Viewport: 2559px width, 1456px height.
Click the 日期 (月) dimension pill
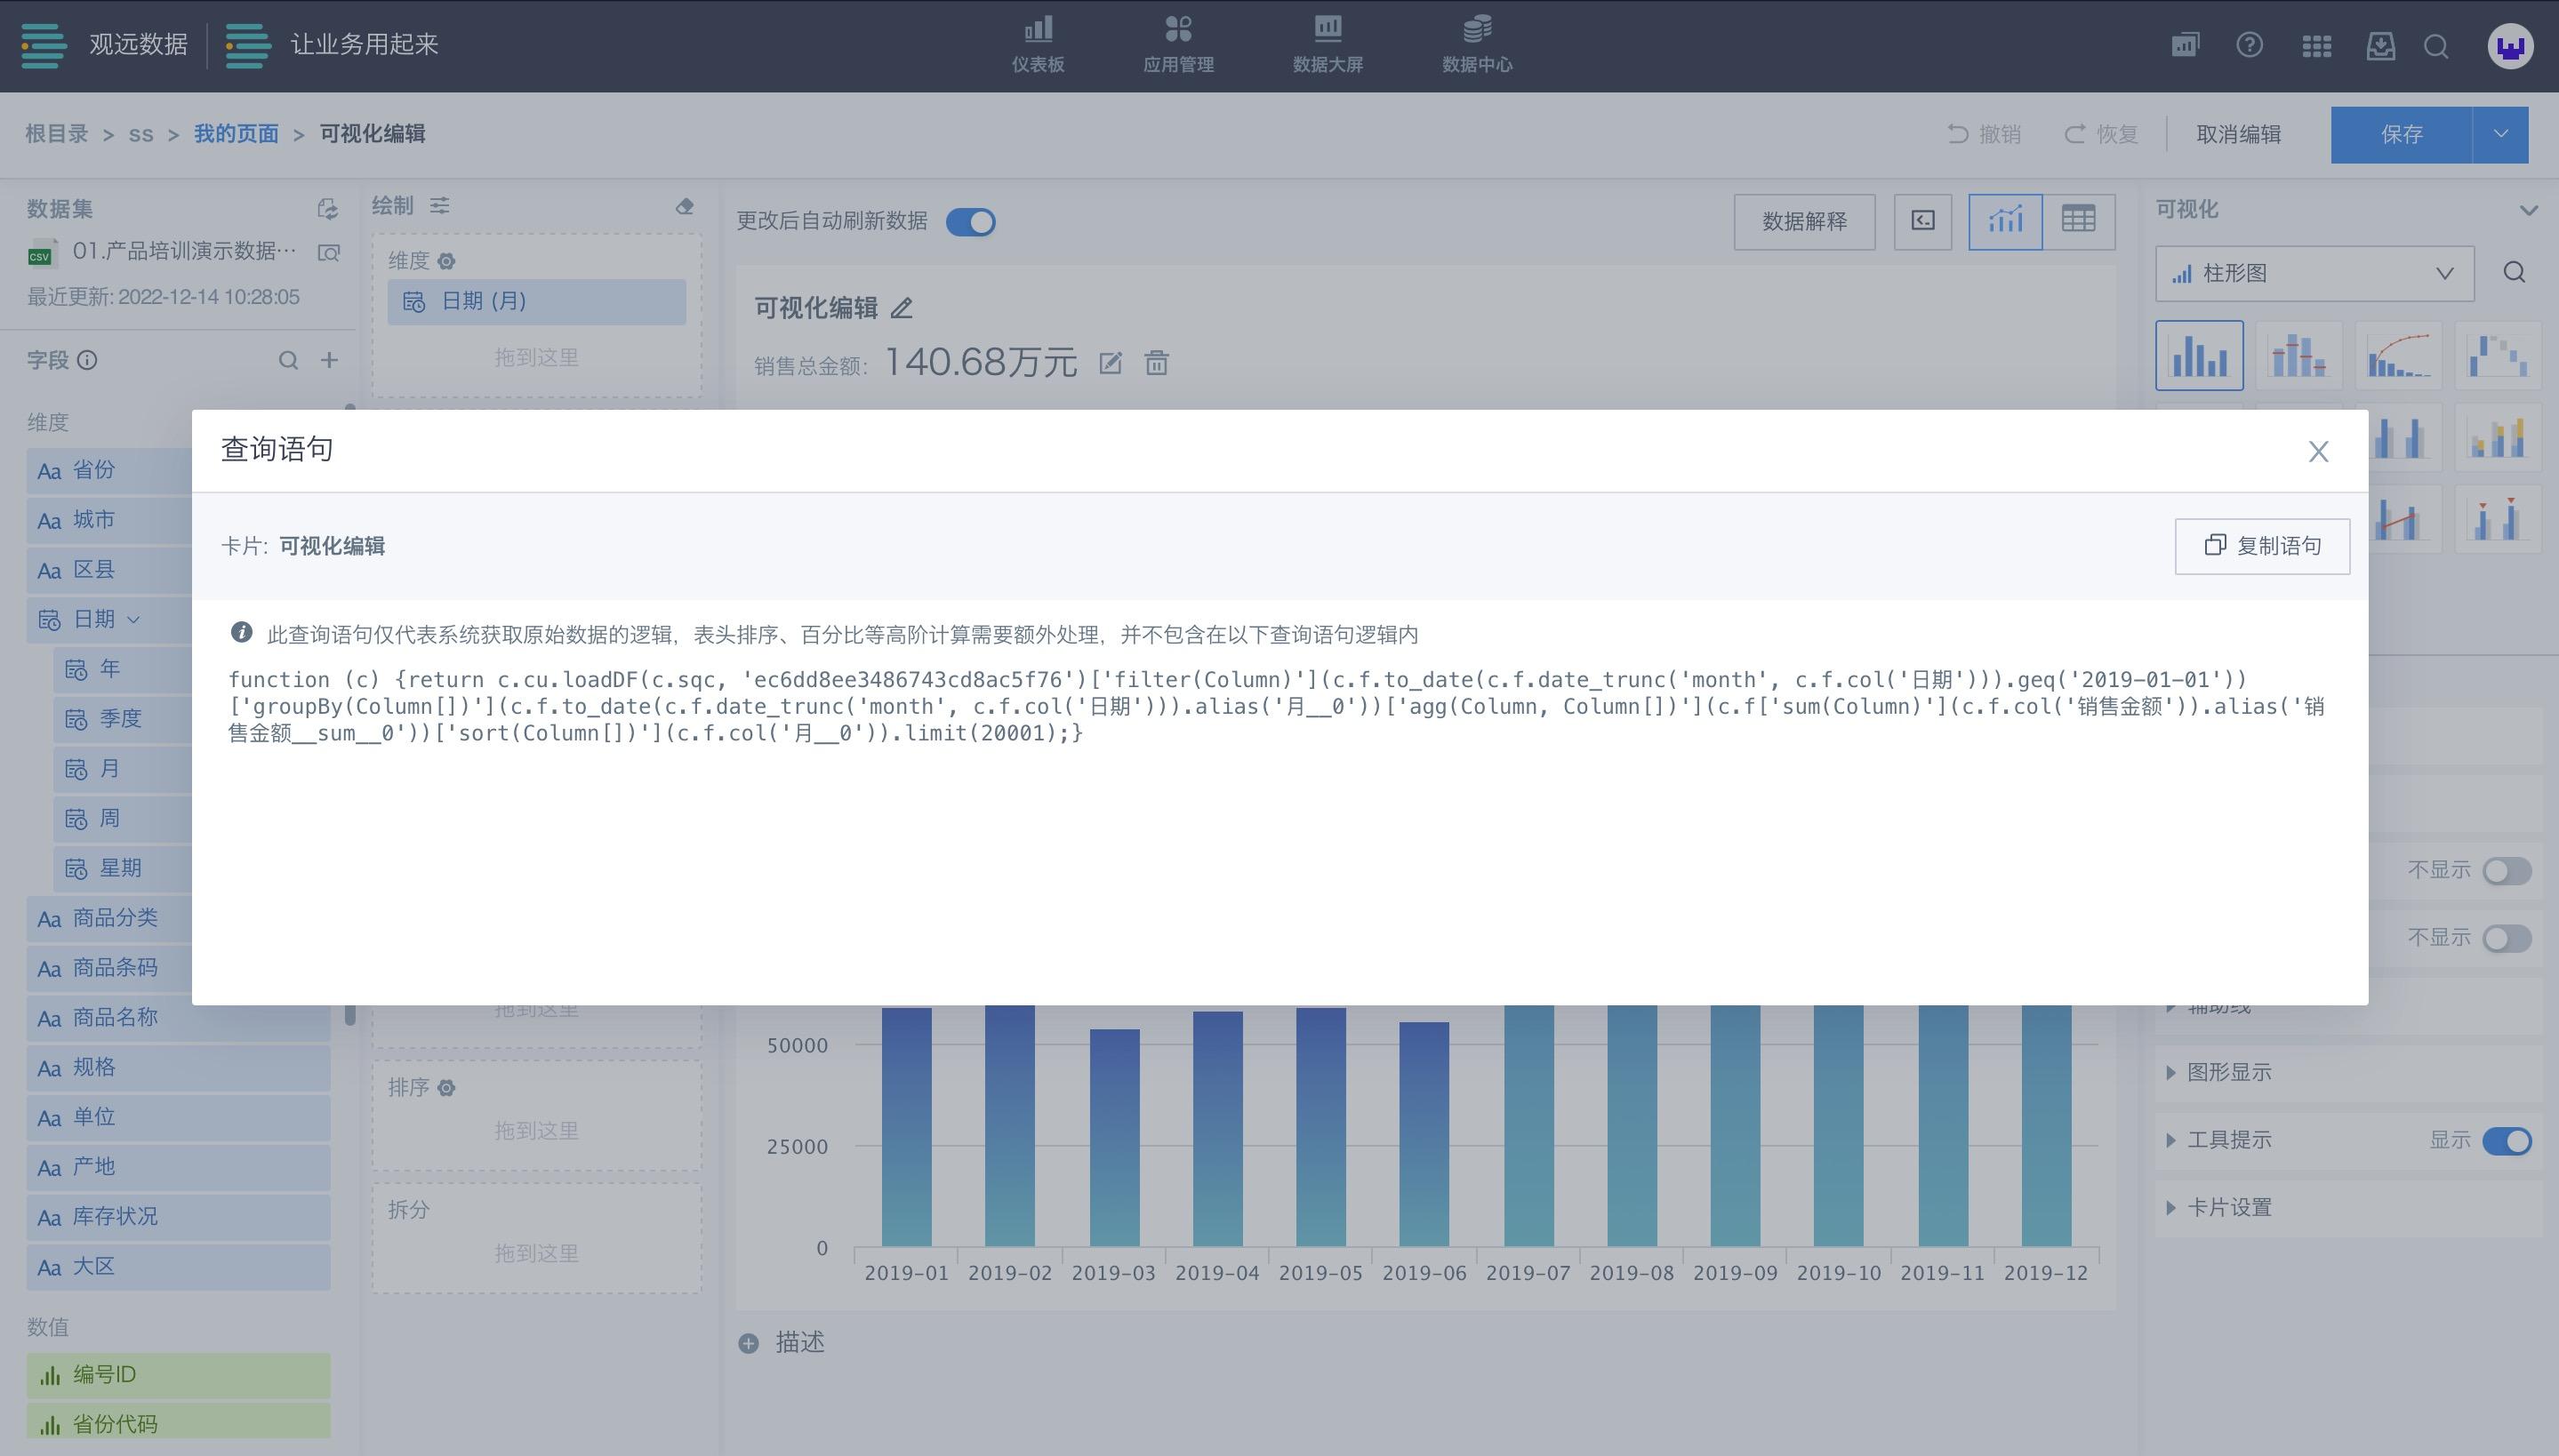pyautogui.click(x=536, y=301)
